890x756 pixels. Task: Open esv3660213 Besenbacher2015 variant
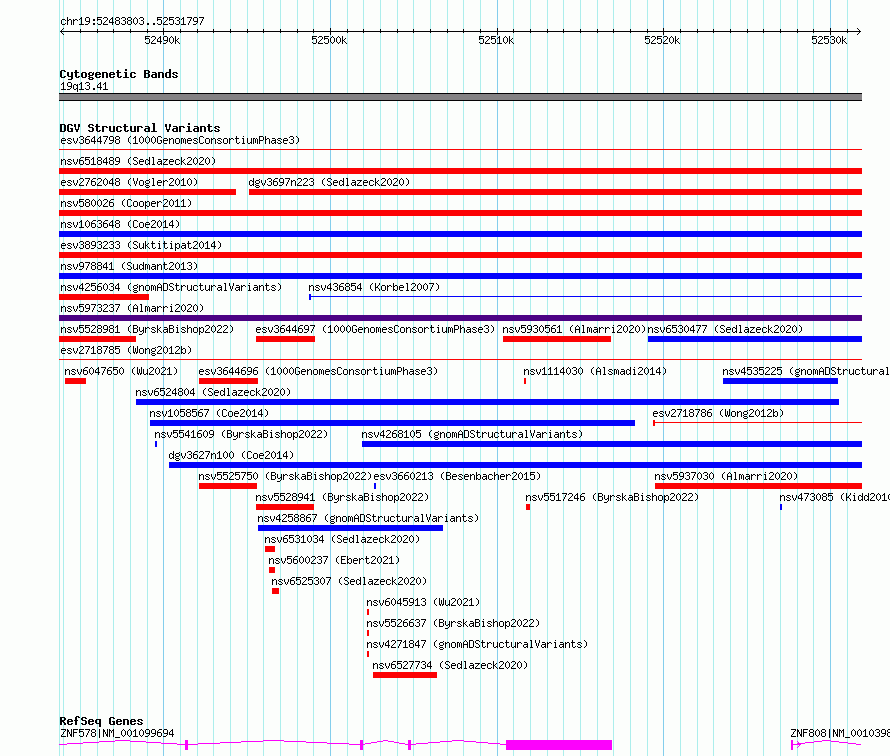pyautogui.click(x=375, y=486)
